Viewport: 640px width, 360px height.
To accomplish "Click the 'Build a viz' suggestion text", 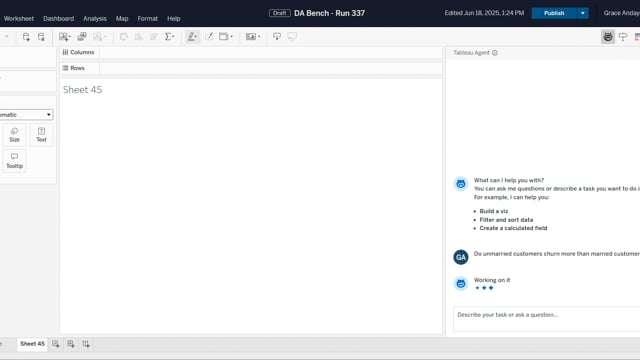I will [x=494, y=211].
